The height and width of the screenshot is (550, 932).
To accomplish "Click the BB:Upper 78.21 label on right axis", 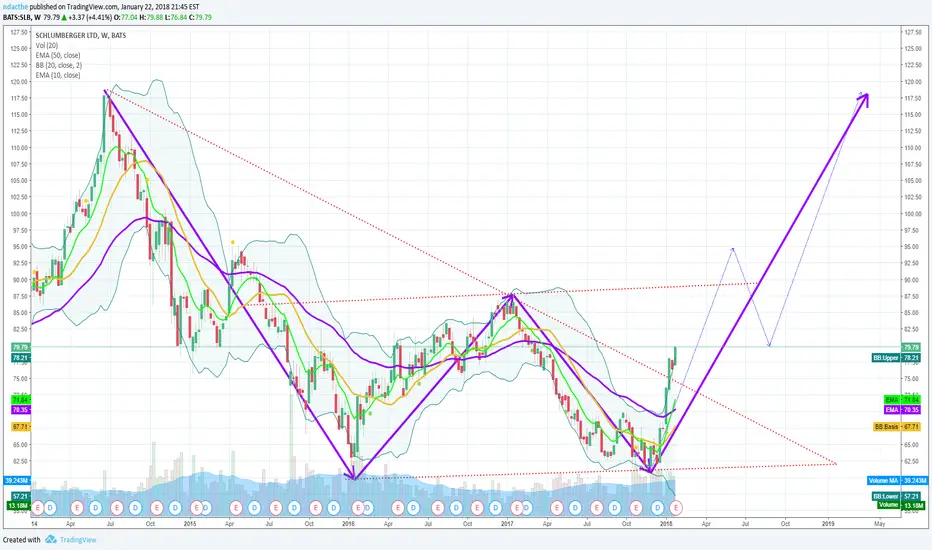I will [x=898, y=358].
